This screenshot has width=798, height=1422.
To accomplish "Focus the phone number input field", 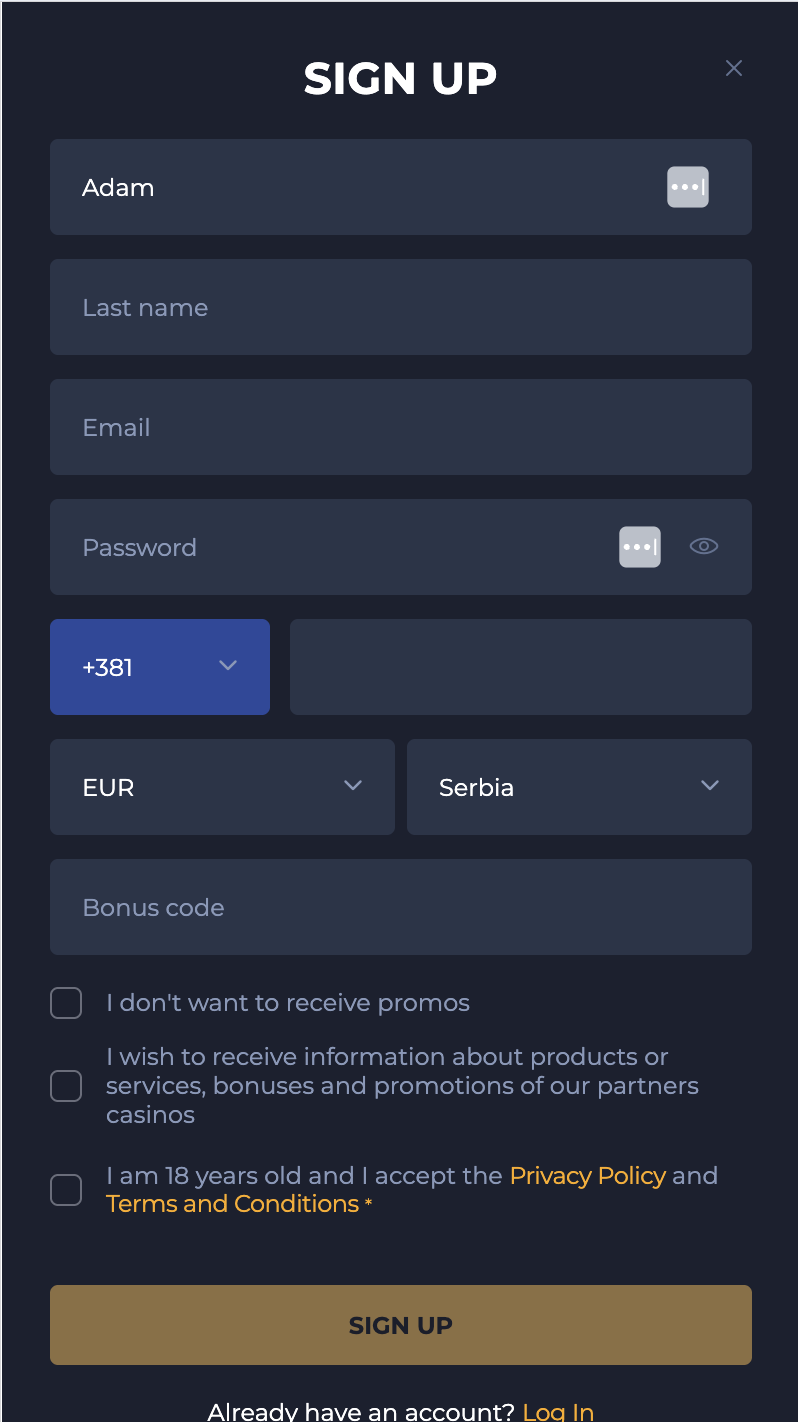I will 520,667.
